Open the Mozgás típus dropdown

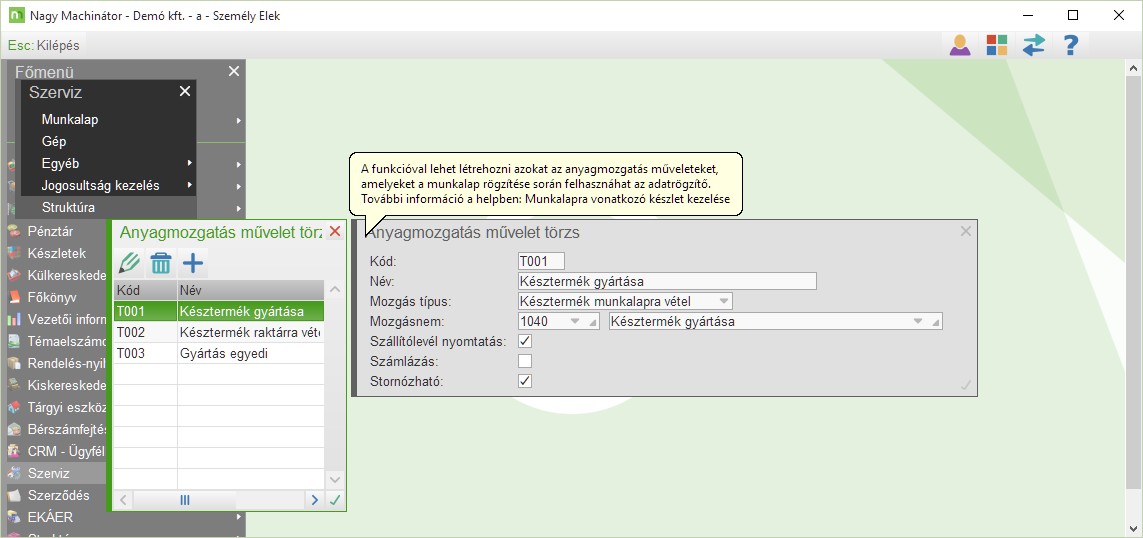723,301
